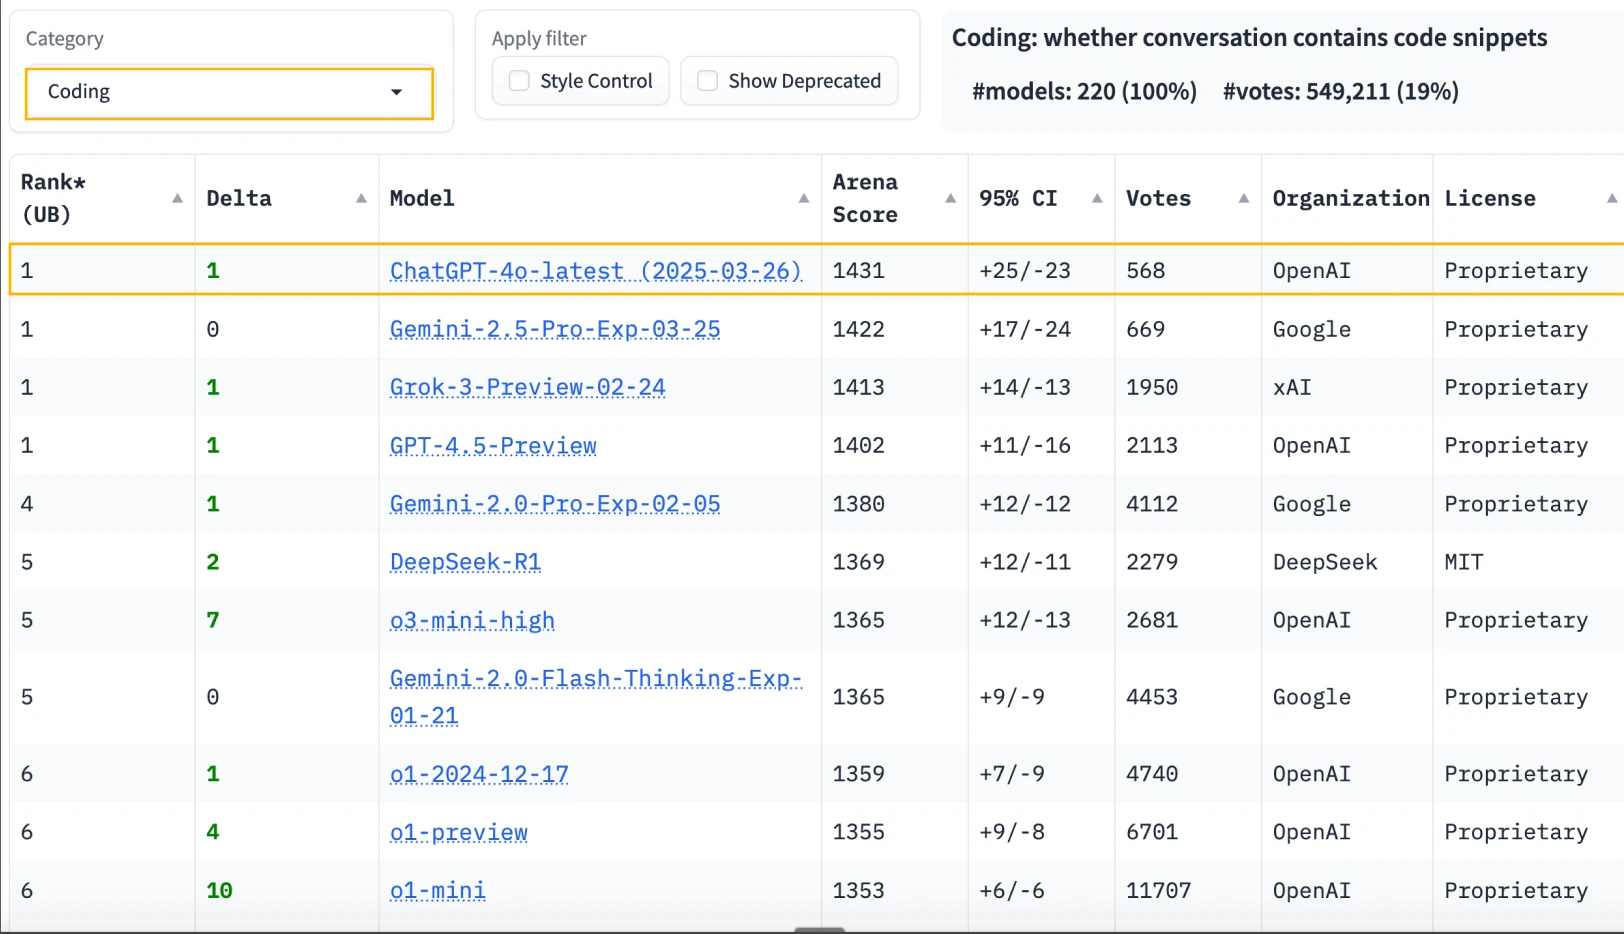Screen dimensions: 1624x934
Task: Open o1-2024-12-17 model link
Action: point(479,774)
